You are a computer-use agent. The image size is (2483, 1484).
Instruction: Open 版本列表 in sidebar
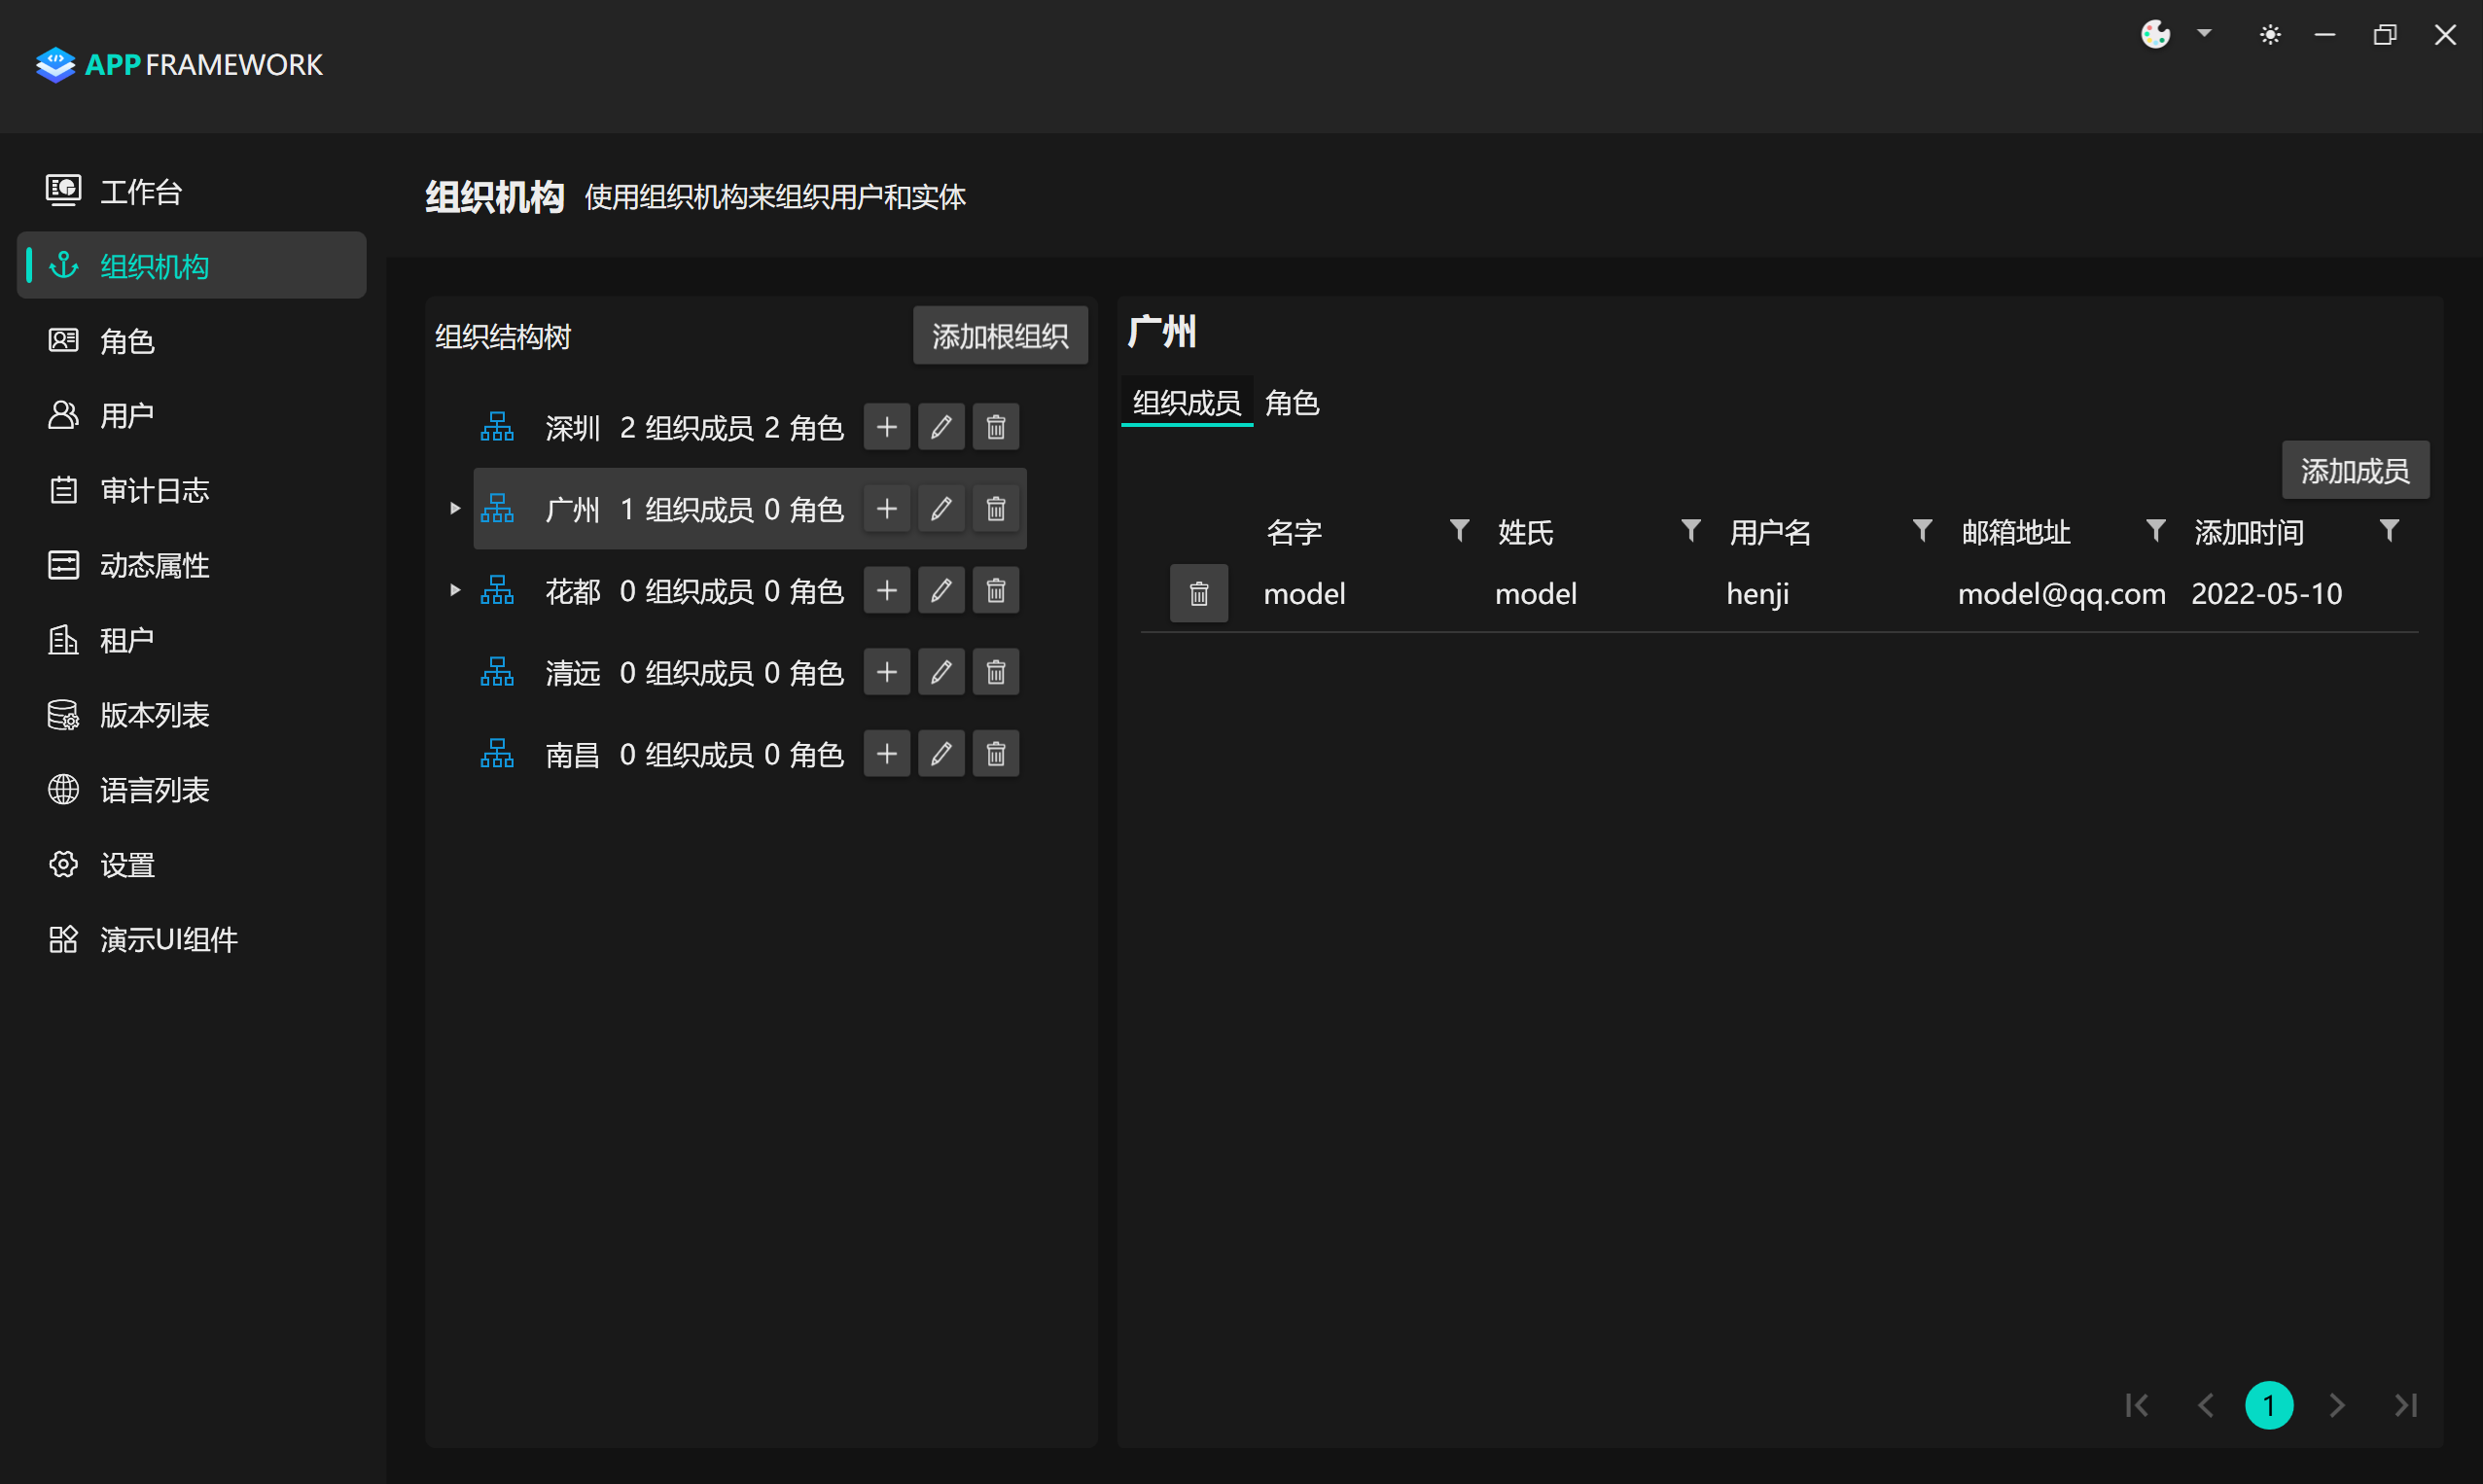coord(192,715)
